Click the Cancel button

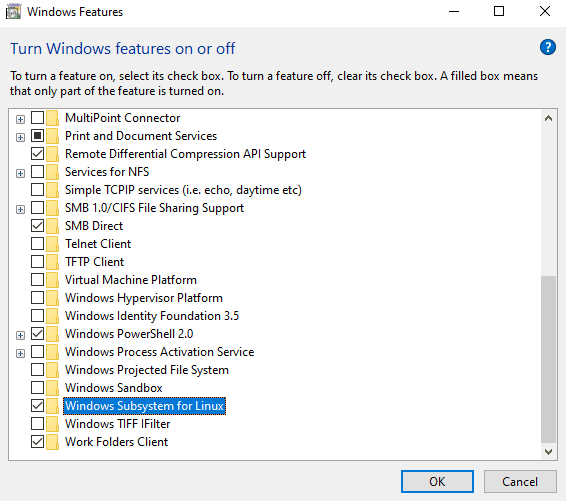(x=520, y=482)
